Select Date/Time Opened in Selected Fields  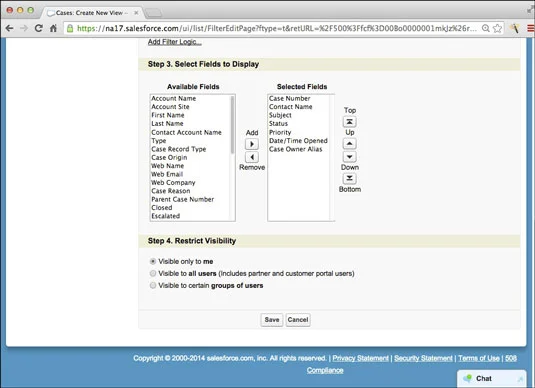tap(298, 141)
